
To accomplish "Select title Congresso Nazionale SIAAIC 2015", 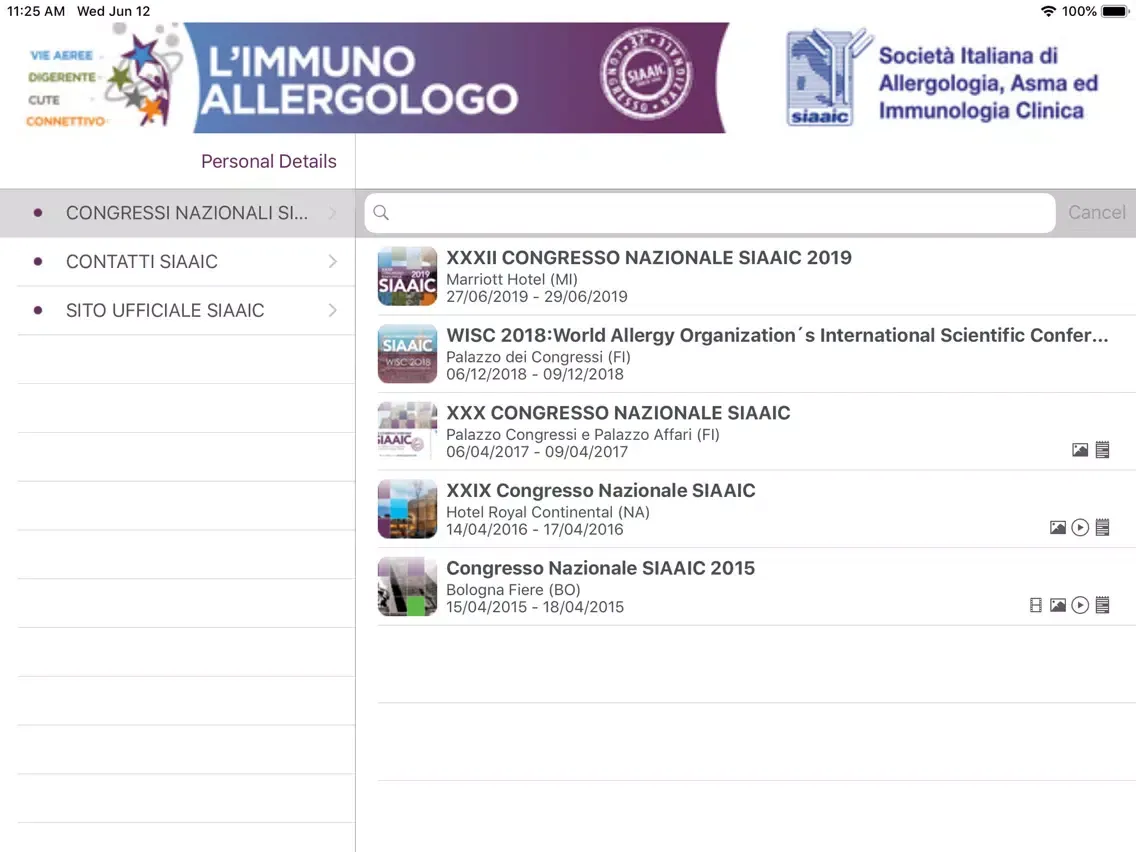I will tap(601, 568).
